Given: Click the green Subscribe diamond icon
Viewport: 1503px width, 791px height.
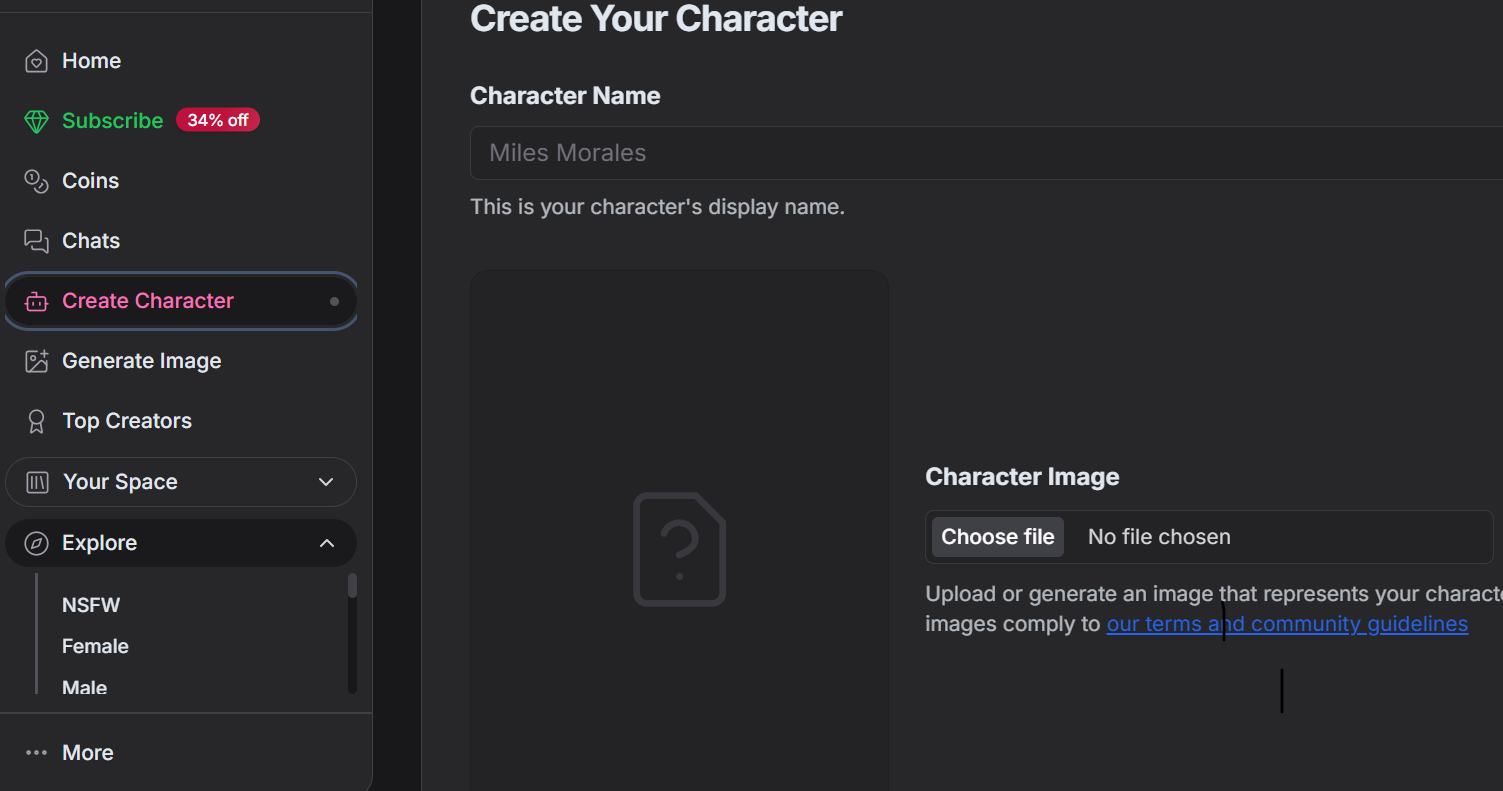Looking at the screenshot, I should 36,121.
